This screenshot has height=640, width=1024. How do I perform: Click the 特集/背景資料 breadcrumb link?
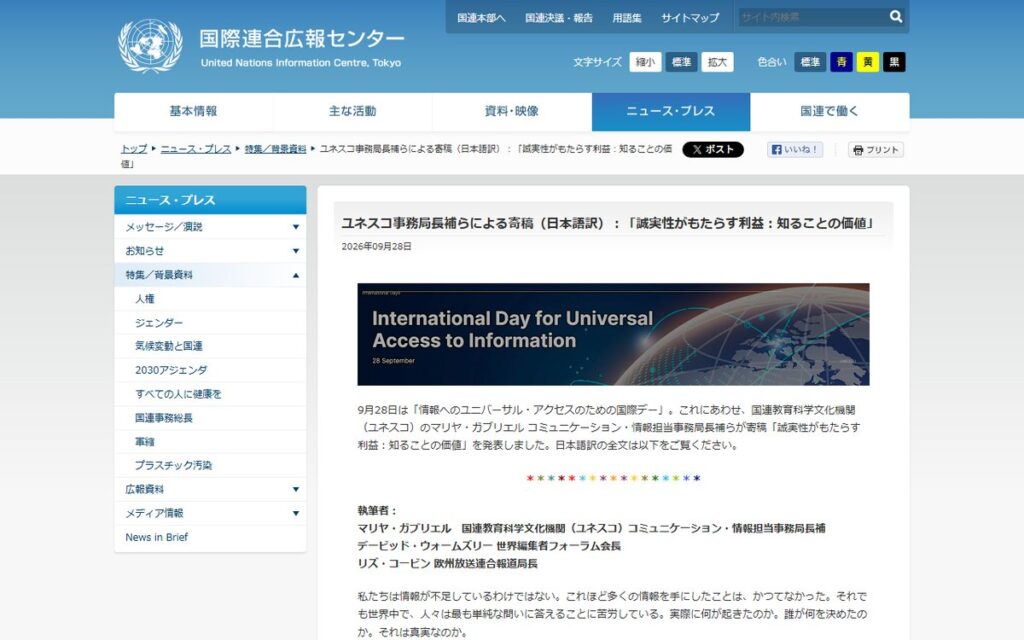tap(276, 149)
